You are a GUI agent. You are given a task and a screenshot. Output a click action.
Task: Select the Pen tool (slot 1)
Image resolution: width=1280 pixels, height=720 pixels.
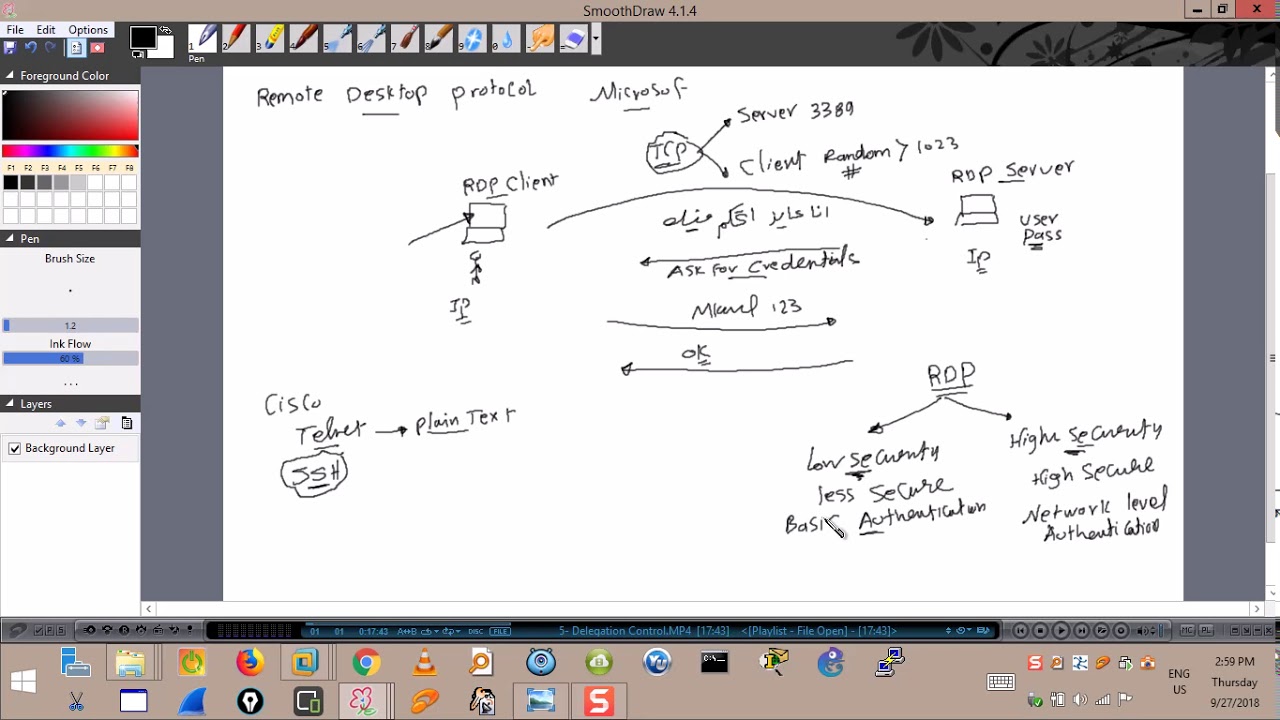coord(203,39)
